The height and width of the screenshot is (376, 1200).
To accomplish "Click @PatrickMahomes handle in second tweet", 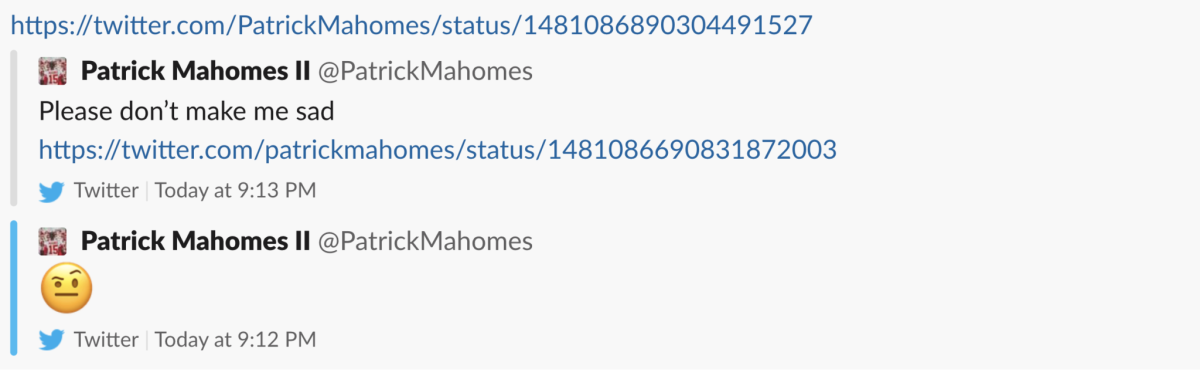I will [x=425, y=241].
